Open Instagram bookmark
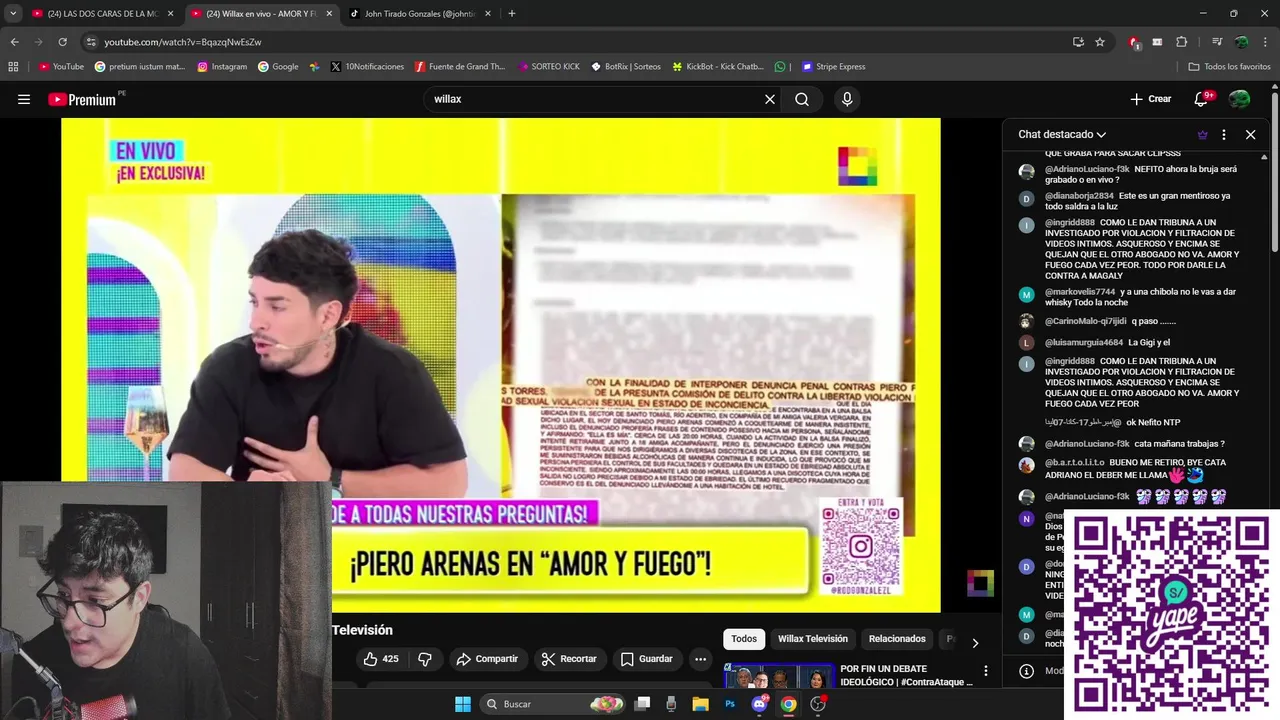The image size is (1280, 720). (222, 67)
